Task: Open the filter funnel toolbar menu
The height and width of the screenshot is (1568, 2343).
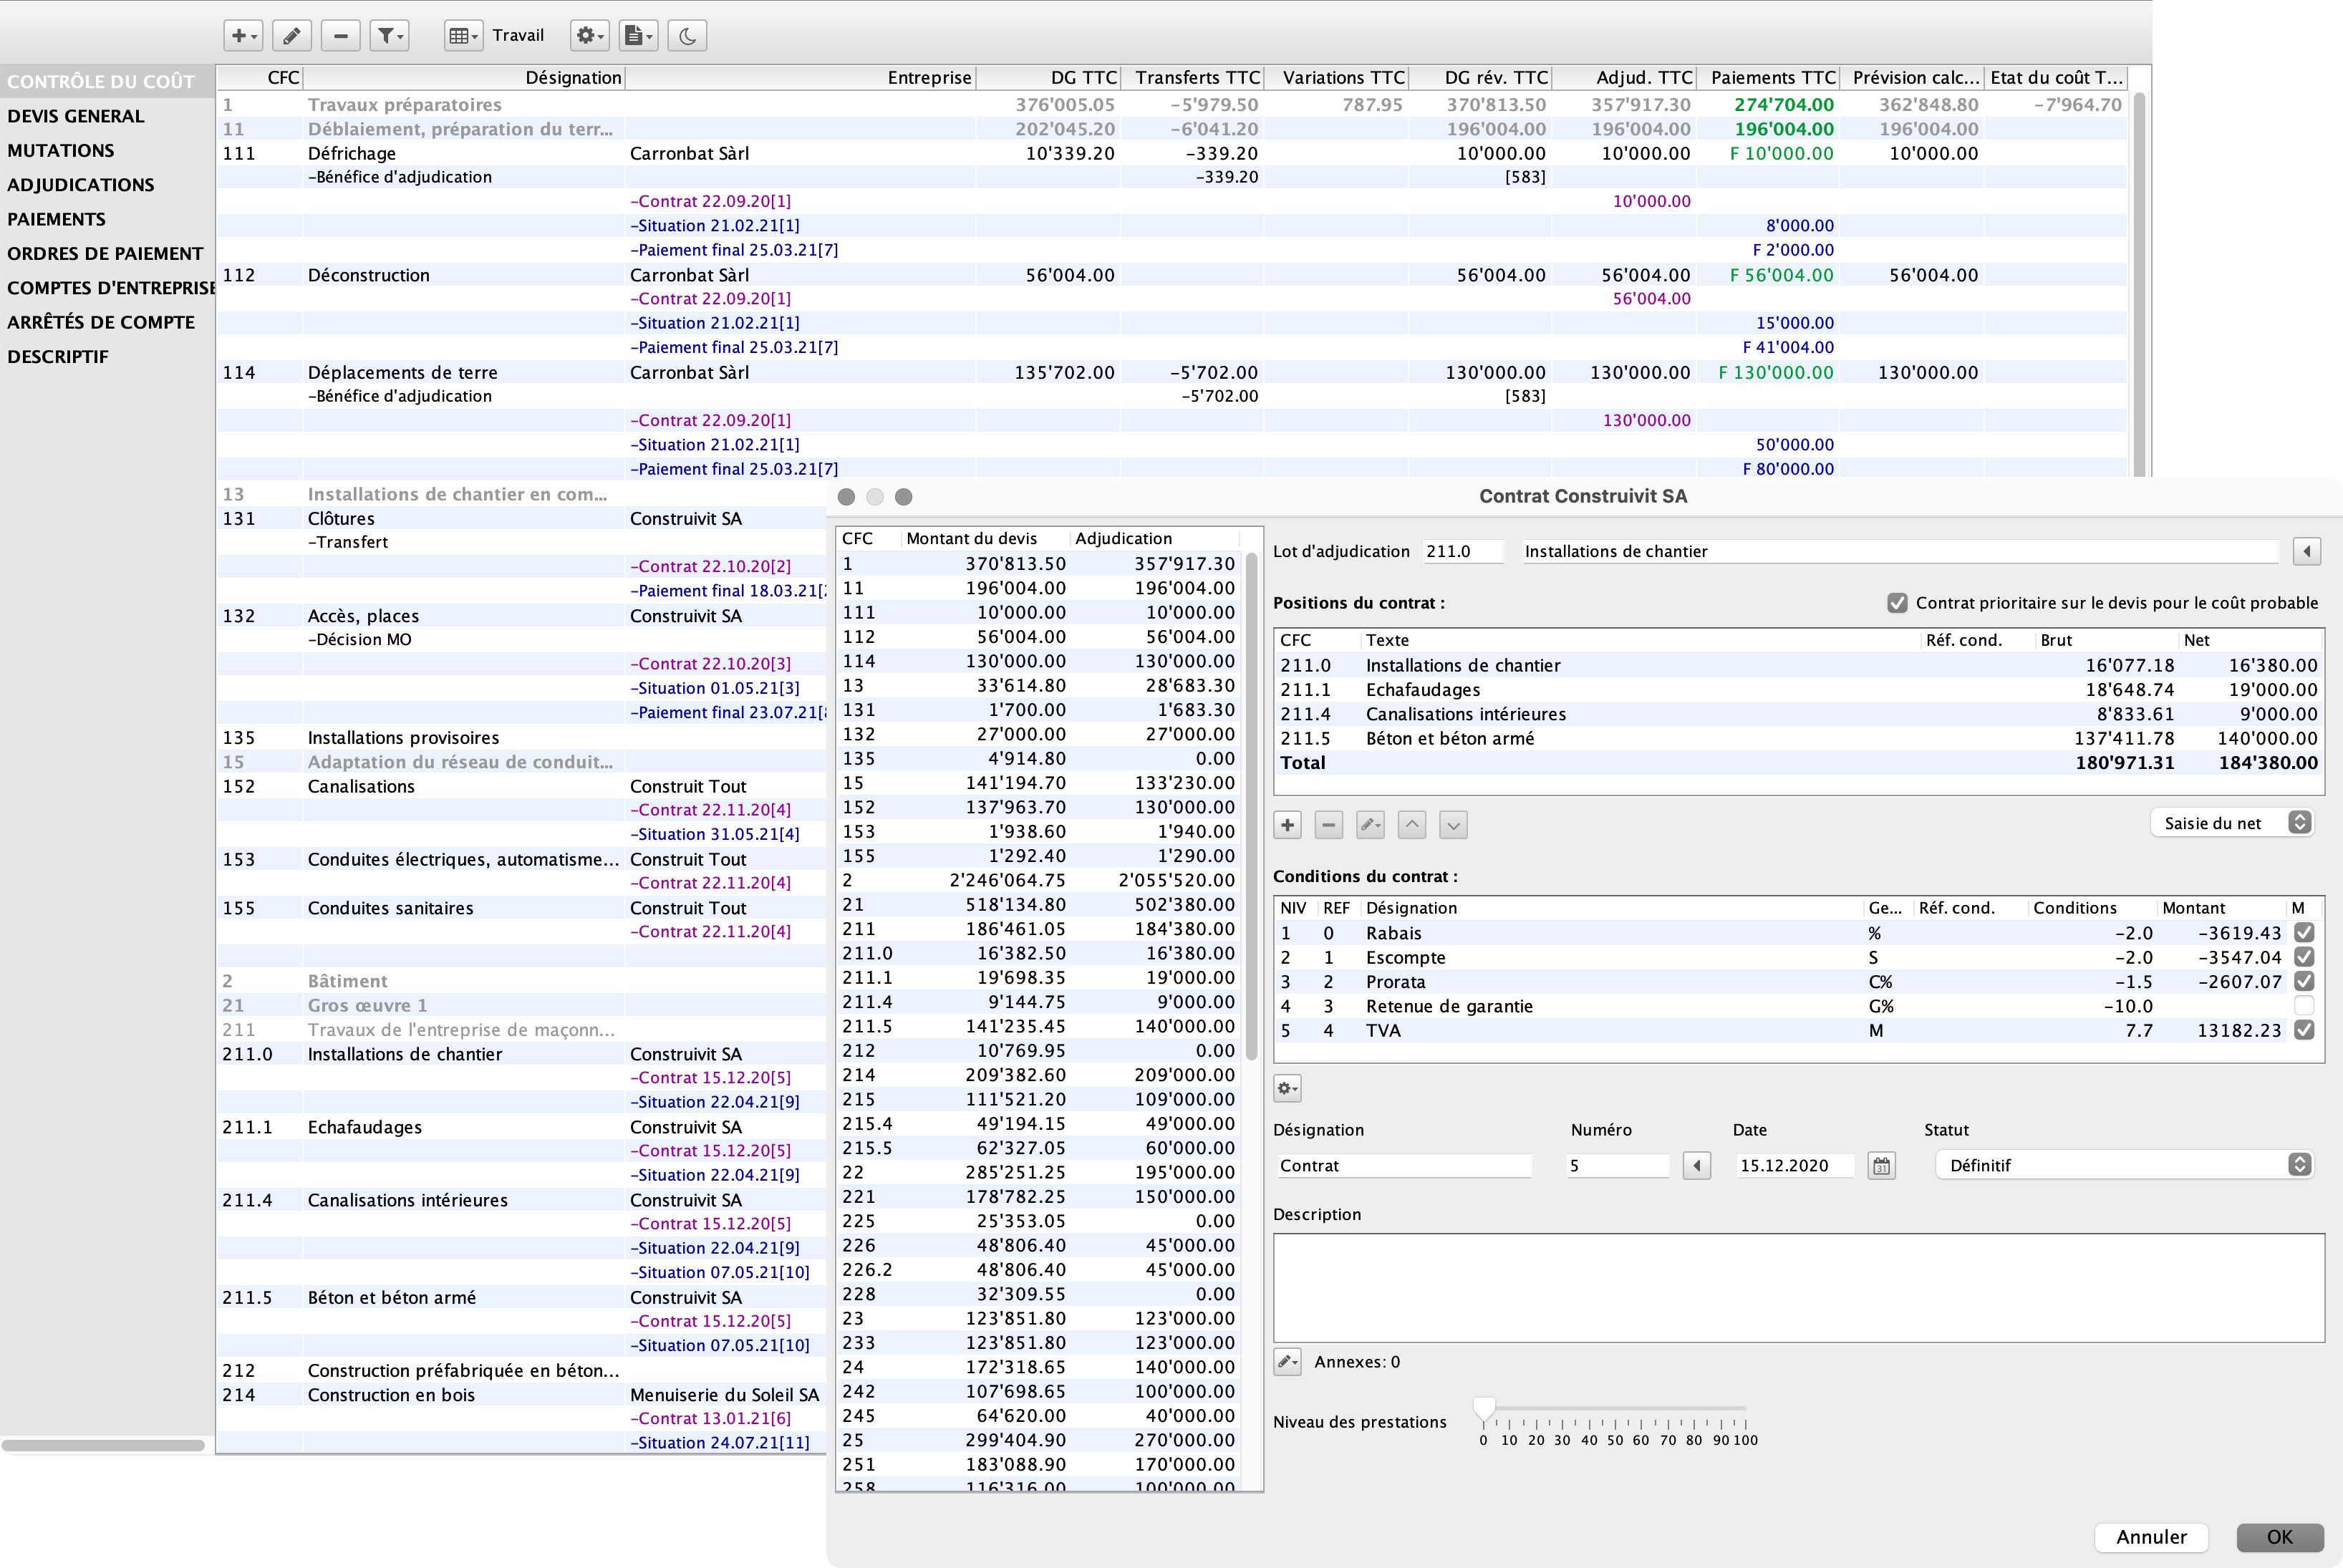Action: click(390, 36)
